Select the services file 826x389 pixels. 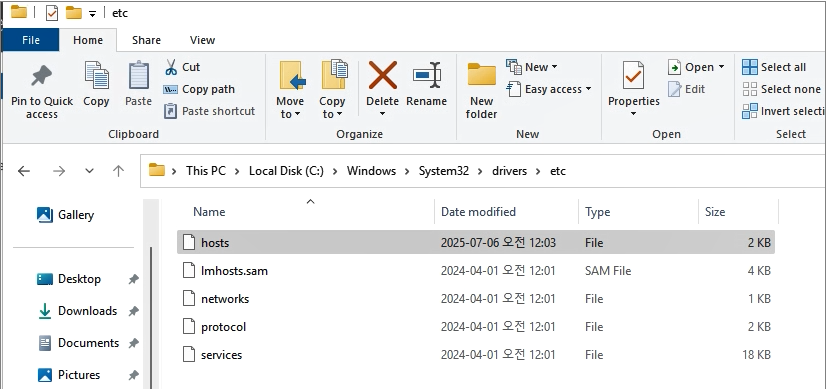(476, 355)
